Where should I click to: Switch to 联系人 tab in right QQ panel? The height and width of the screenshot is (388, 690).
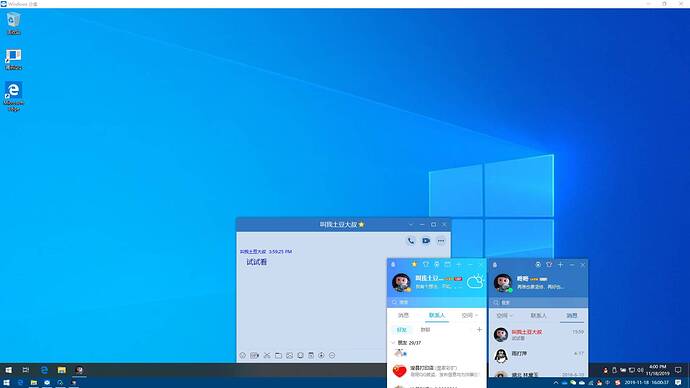538,315
